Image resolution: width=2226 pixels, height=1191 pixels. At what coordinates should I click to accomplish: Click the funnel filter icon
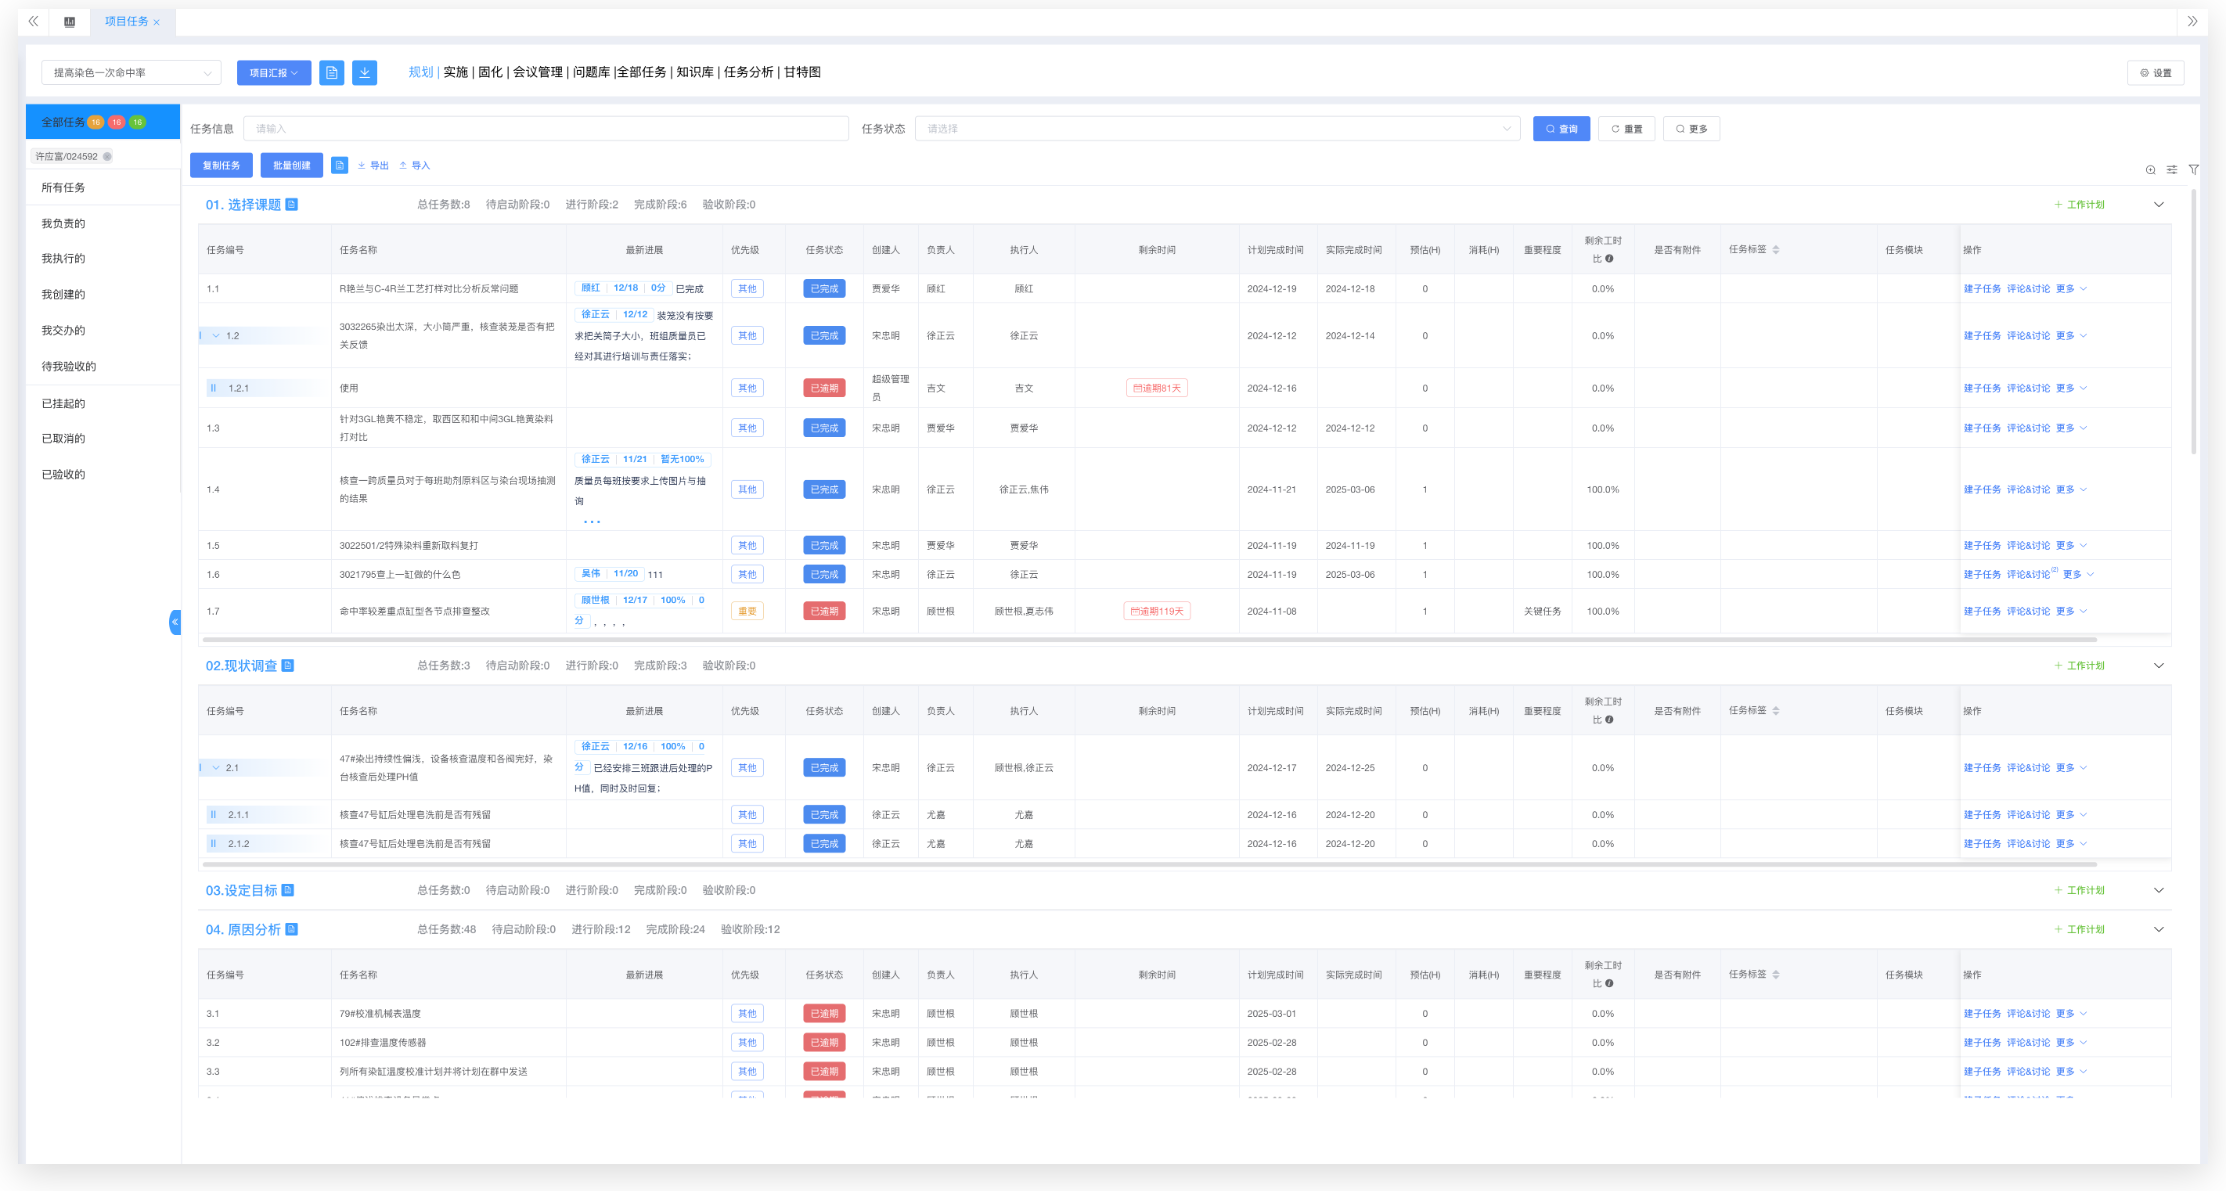tap(2193, 170)
